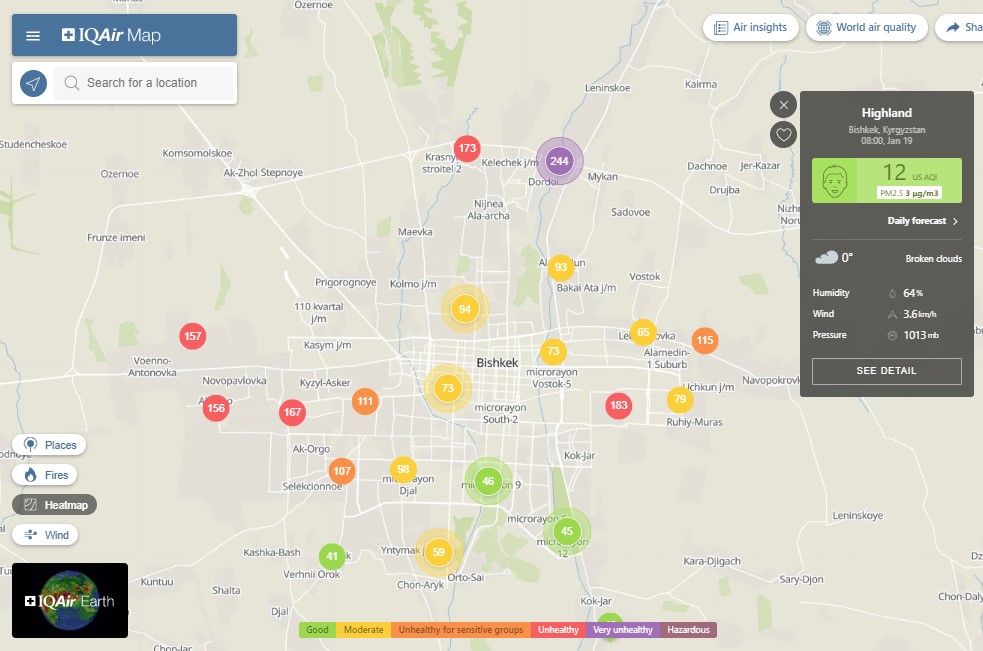Open the World air quality tab
This screenshot has width=983, height=651.
tap(866, 27)
